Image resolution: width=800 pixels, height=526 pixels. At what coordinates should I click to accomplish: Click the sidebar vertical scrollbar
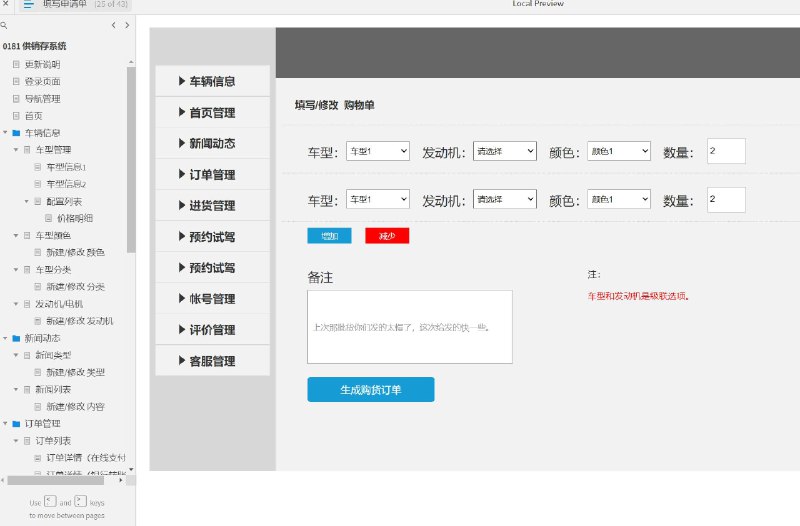pos(131,159)
